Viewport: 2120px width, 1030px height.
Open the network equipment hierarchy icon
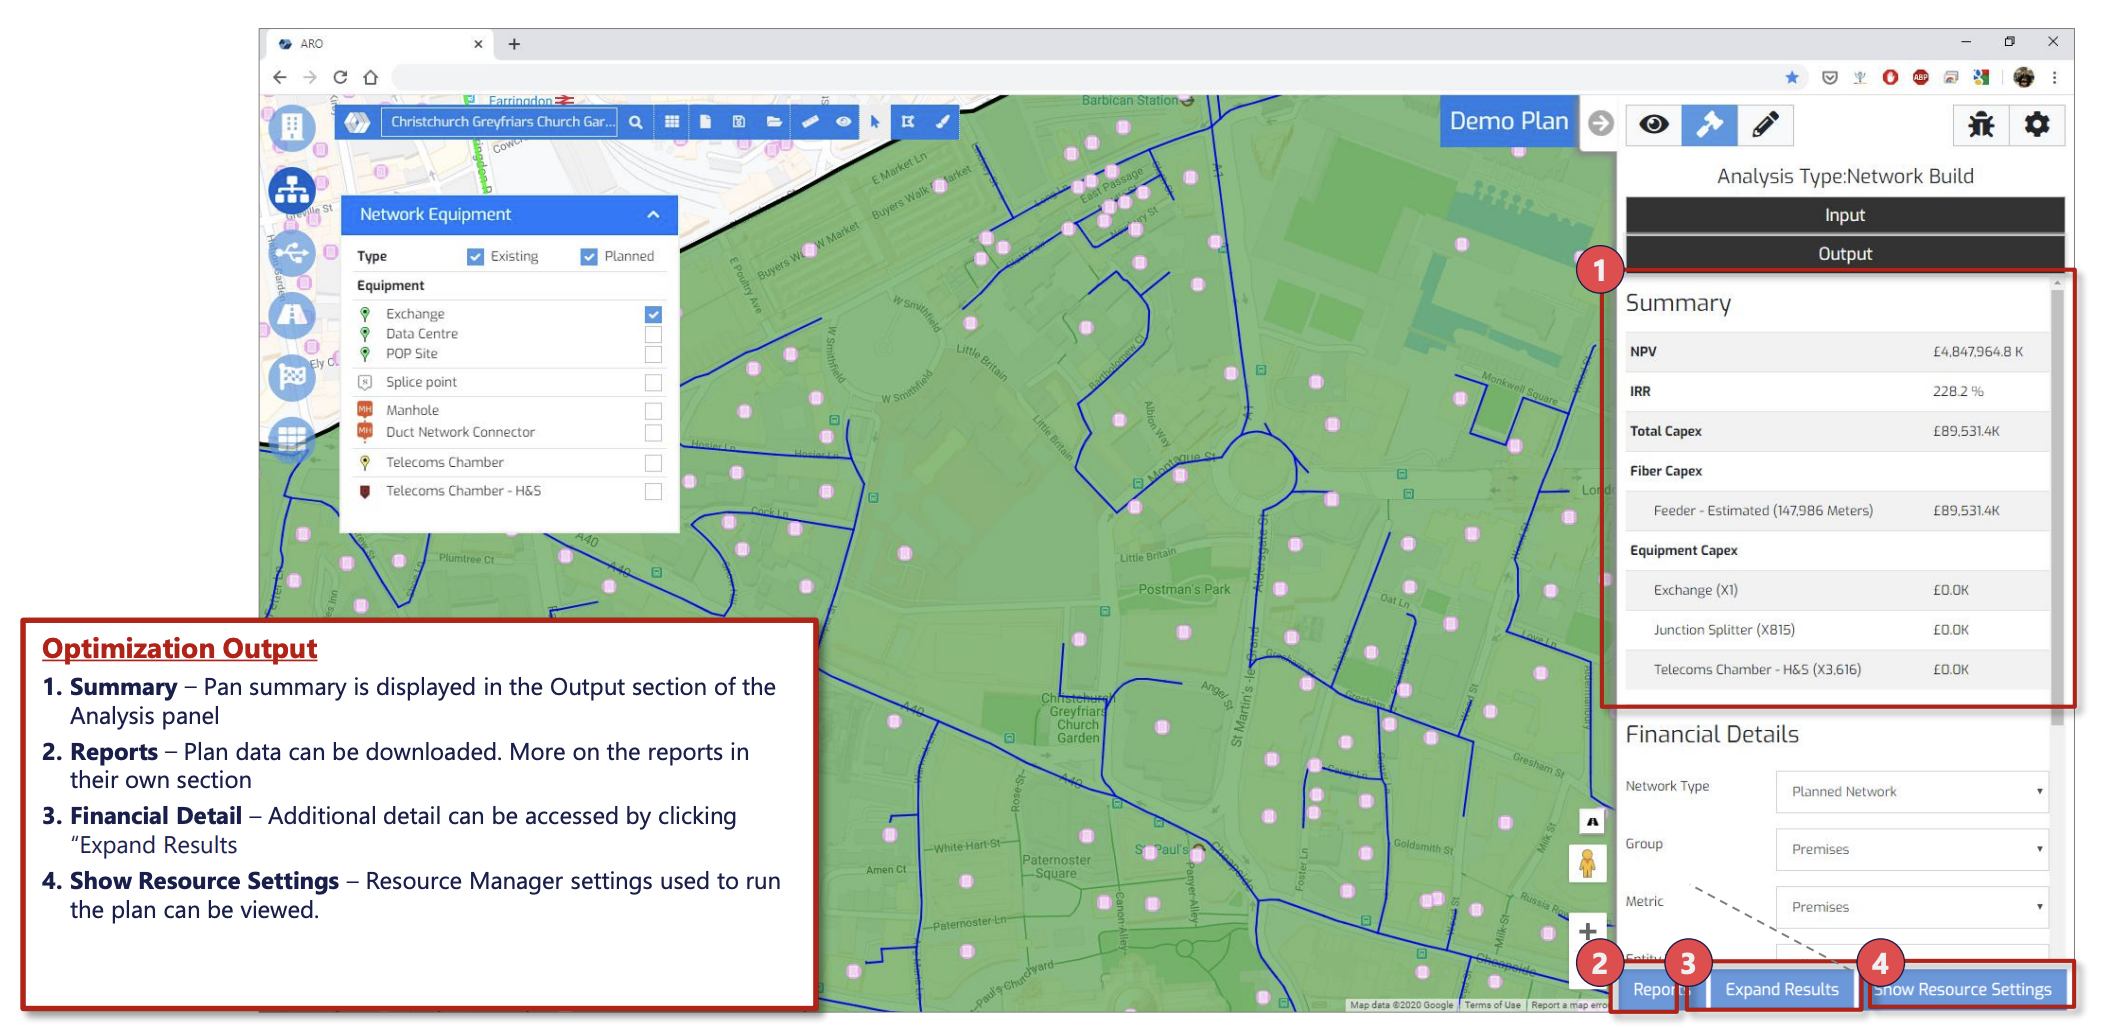coord(291,190)
